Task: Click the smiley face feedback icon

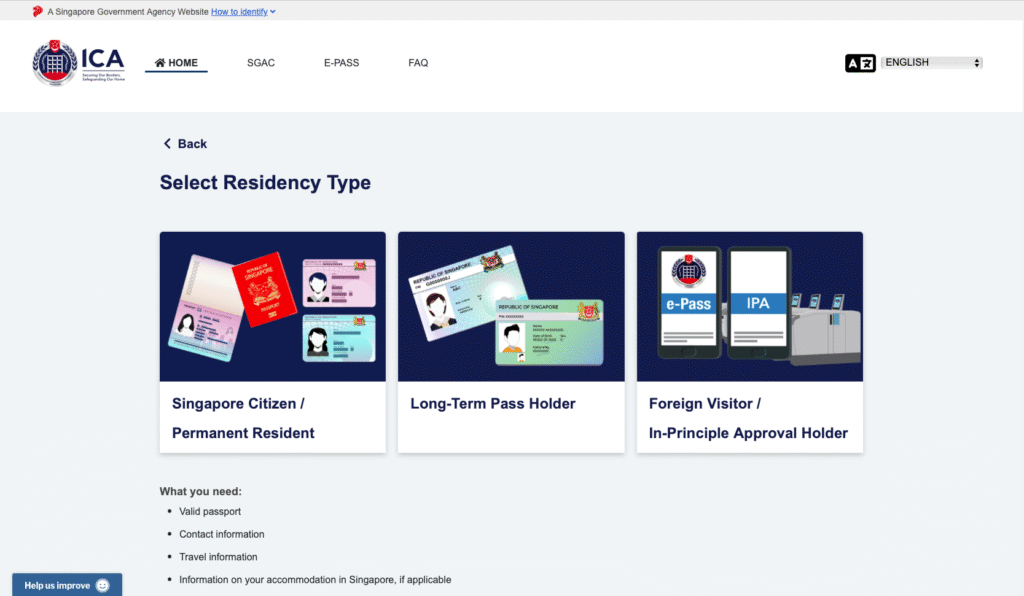Action: (x=102, y=586)
